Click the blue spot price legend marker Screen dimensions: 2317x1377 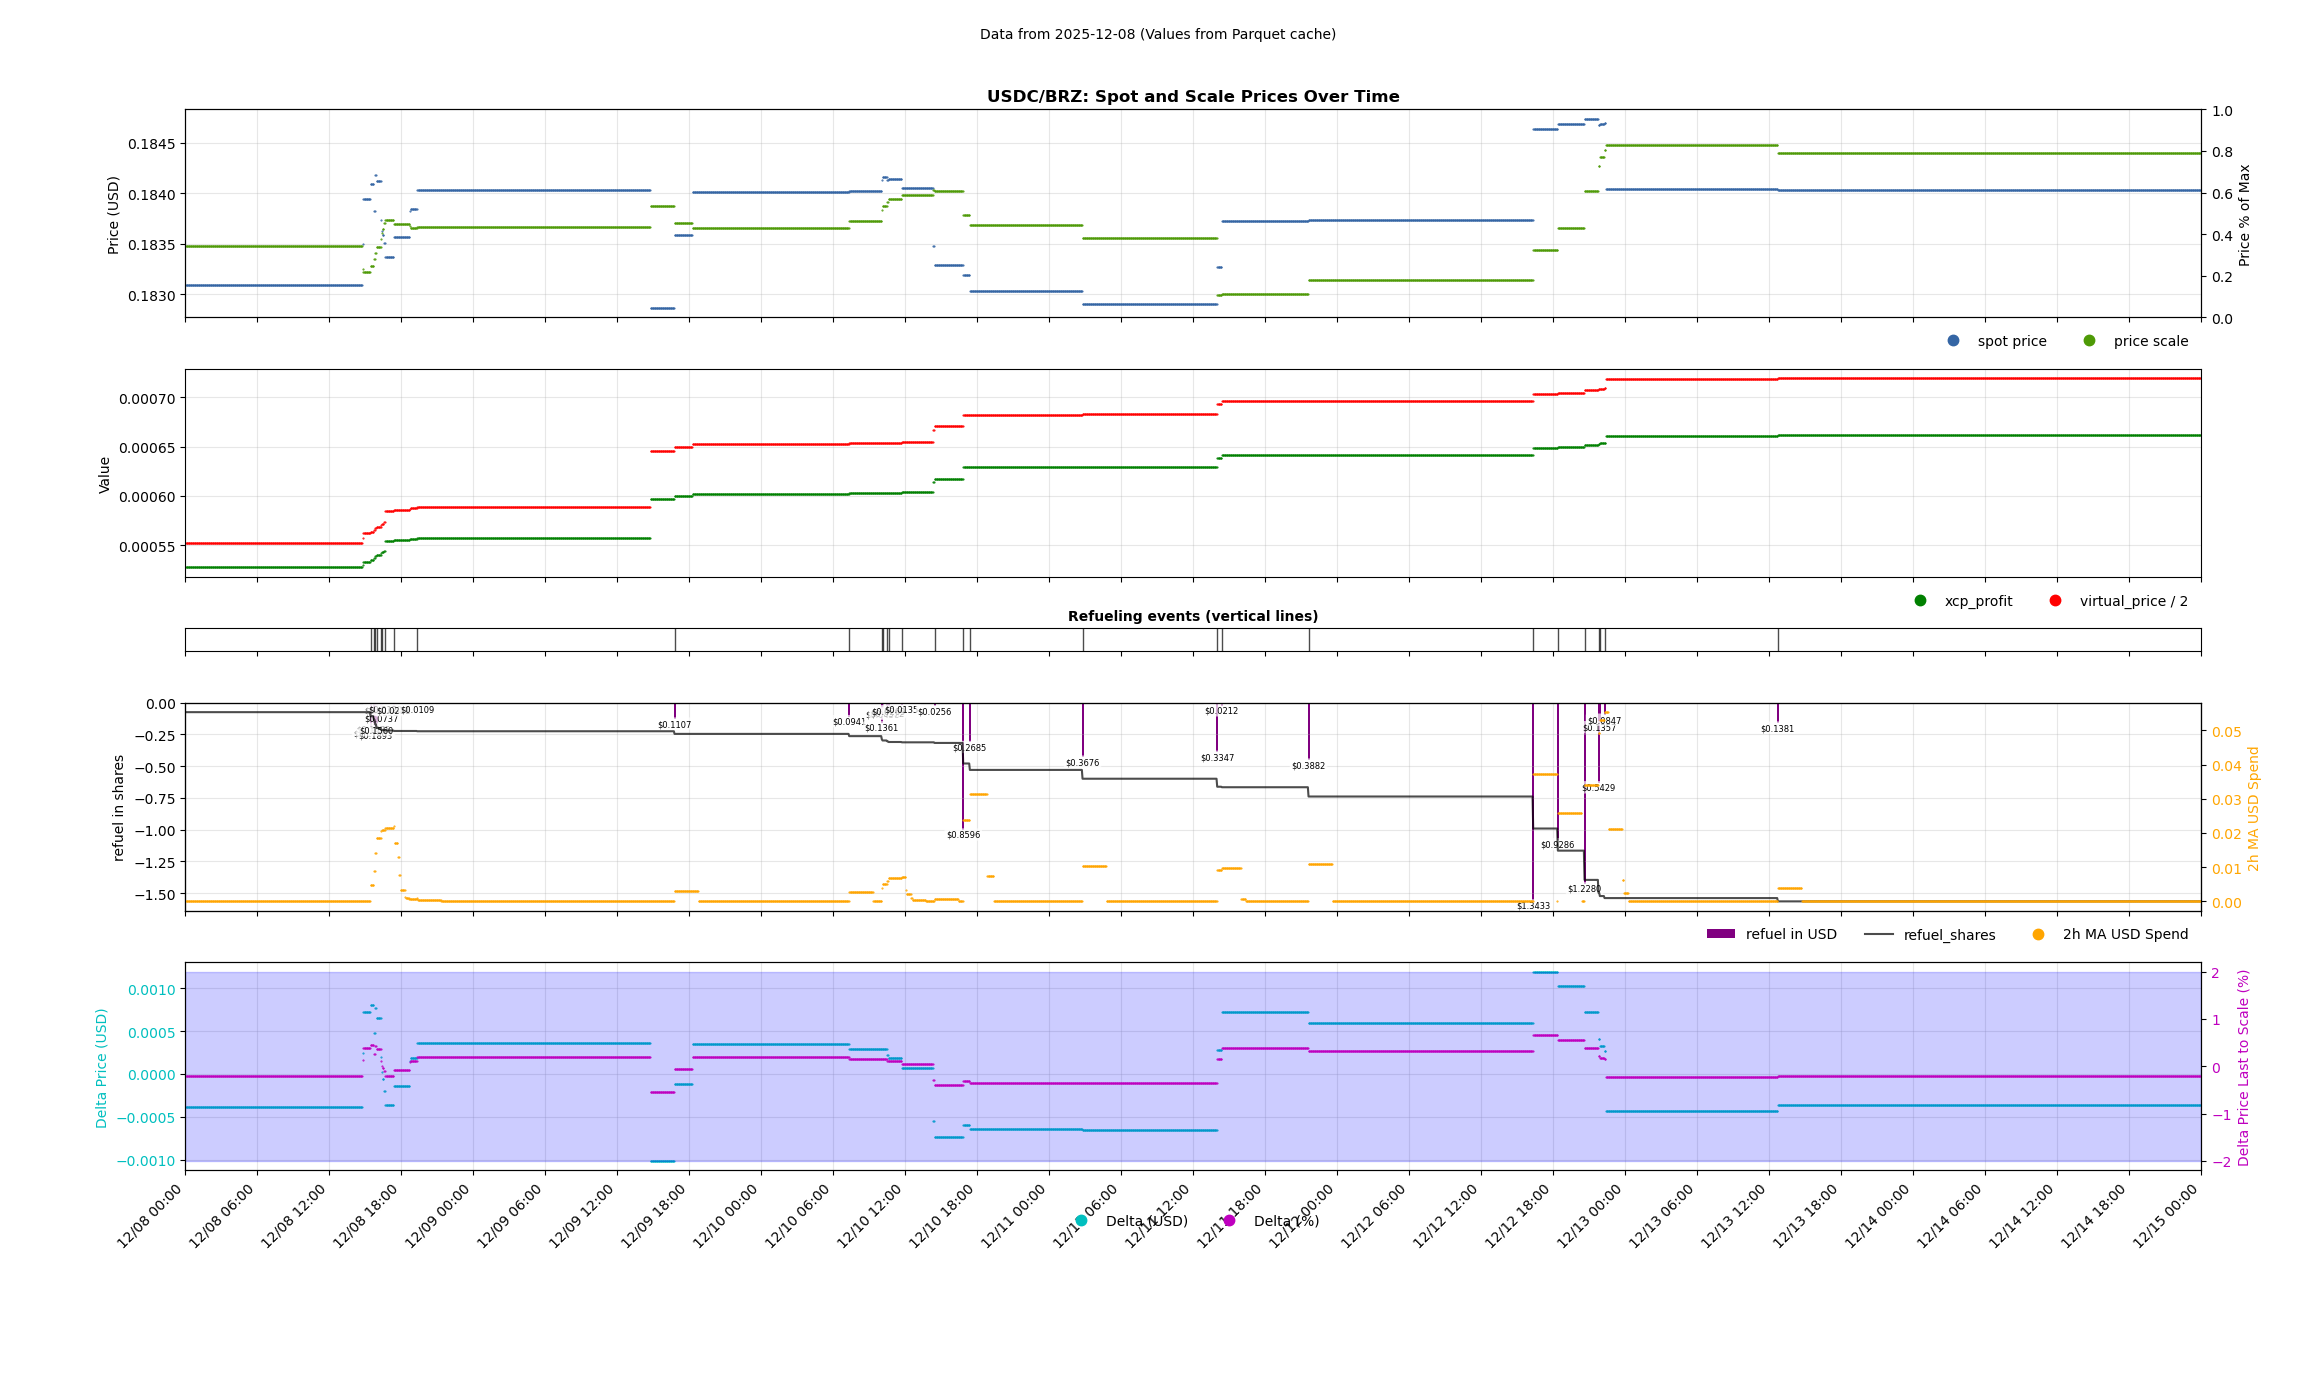point(1953,341)
